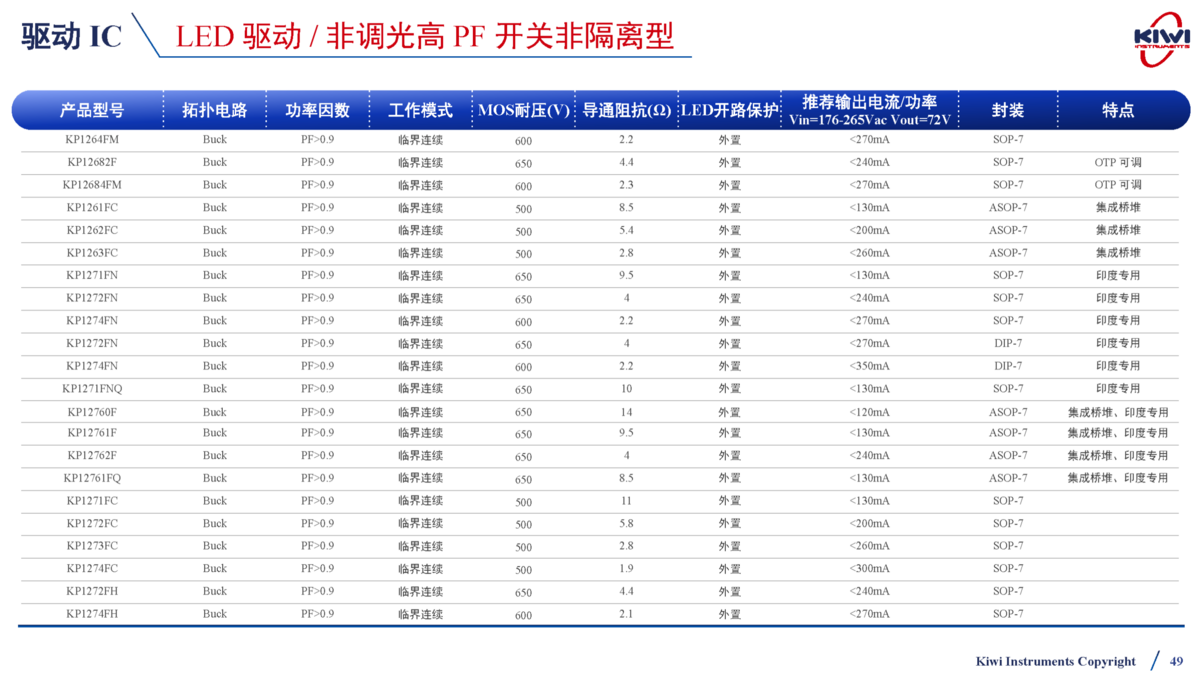Click the KP12761FQ product model
Image resolution: width=1200 pixels, height=681 pixels.
92,478
